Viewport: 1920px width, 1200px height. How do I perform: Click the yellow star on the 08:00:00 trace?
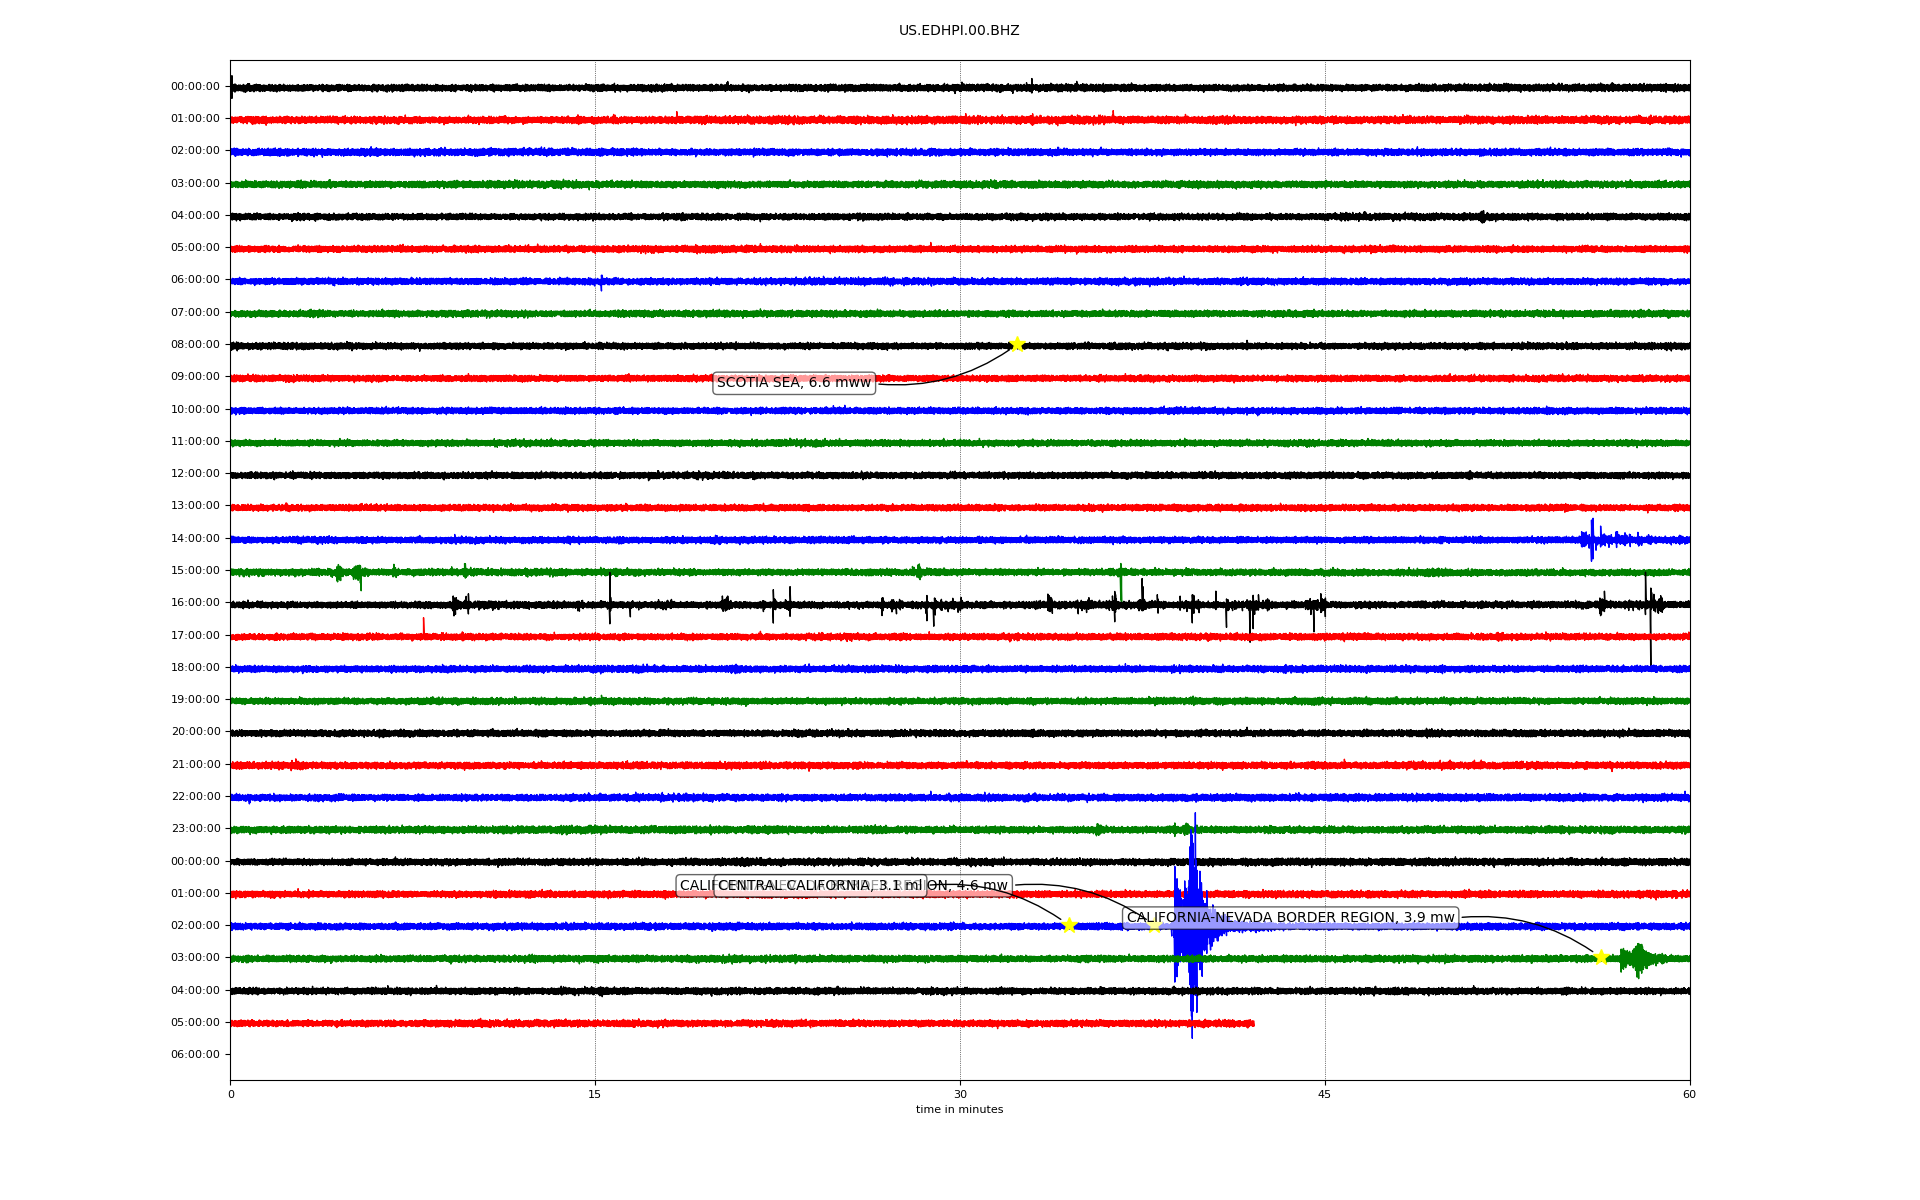tap(1017, 345)
